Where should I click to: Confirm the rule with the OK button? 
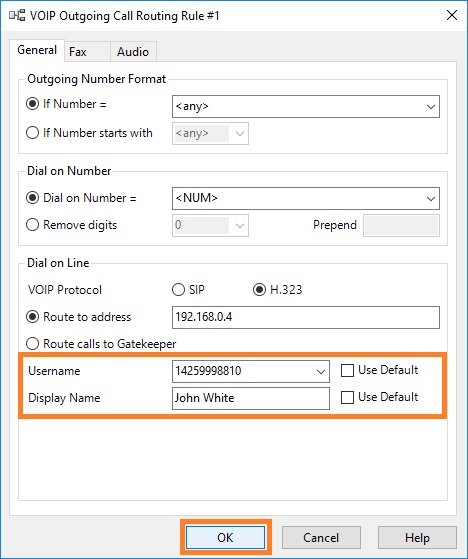tap(225, 537)
